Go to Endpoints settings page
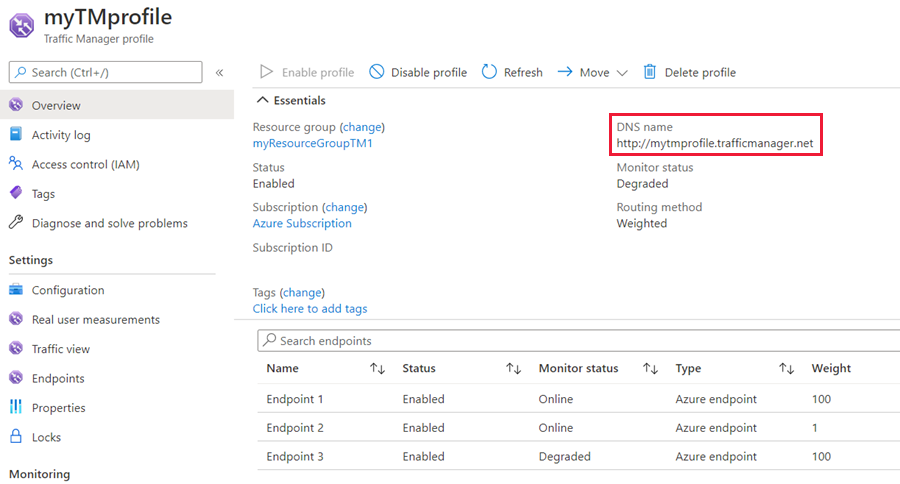Viewport: 900px width, 484px height. [x=58, y=378]
